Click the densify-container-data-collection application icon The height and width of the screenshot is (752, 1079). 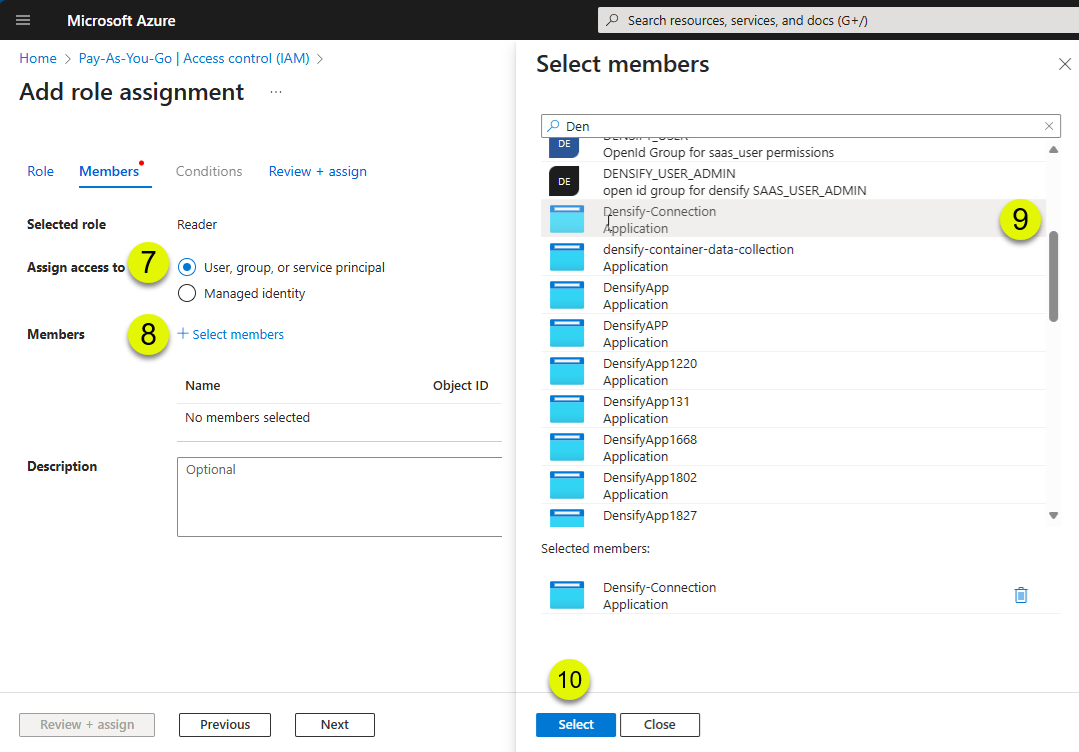point(567,257)
